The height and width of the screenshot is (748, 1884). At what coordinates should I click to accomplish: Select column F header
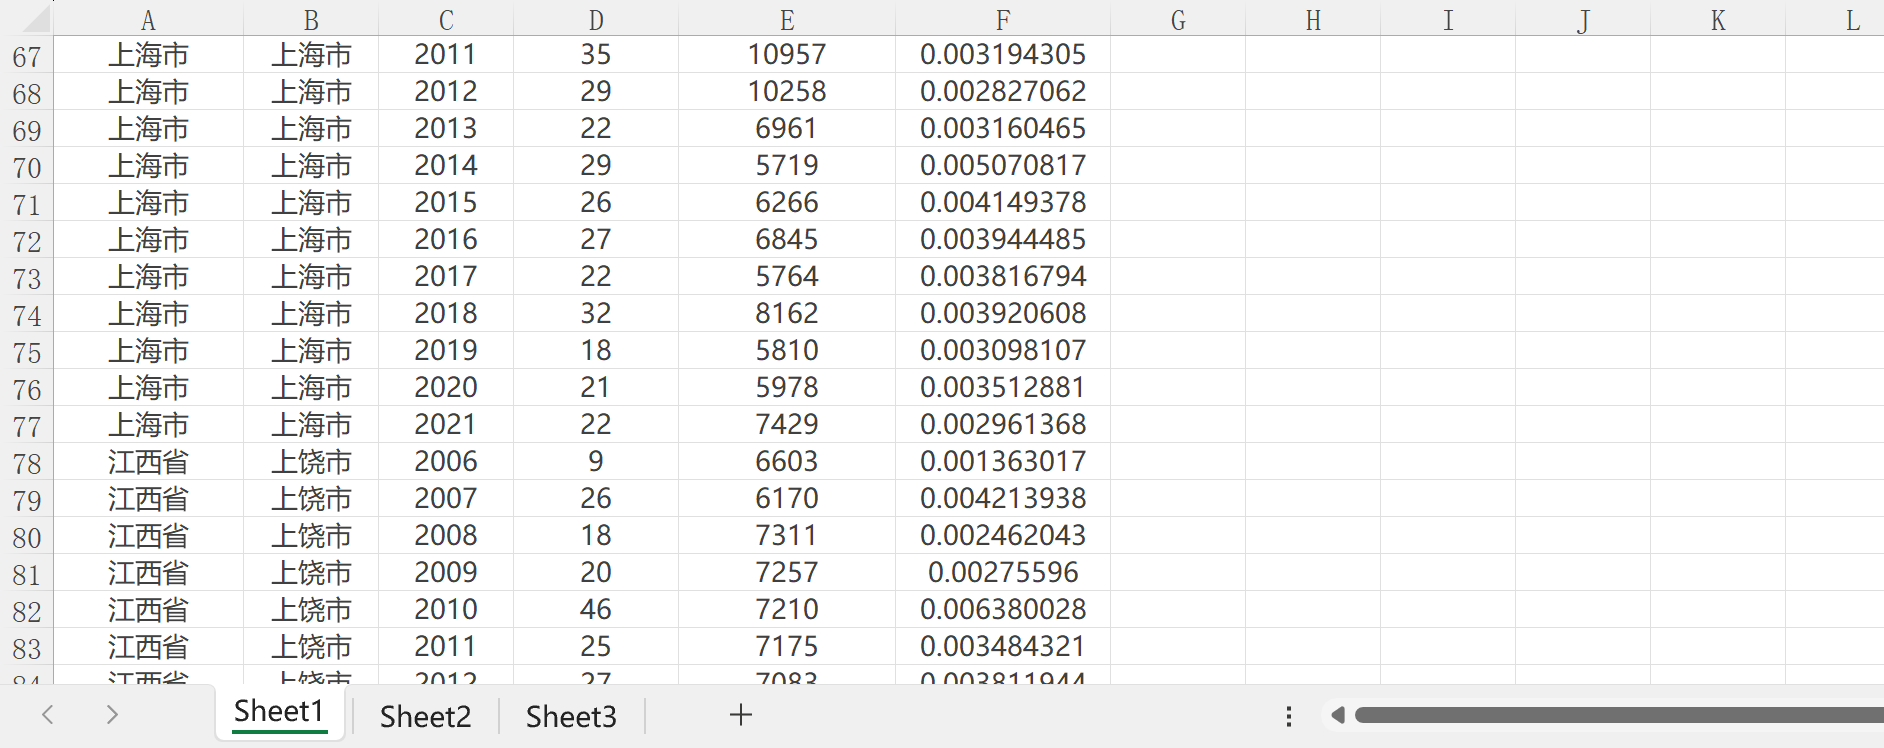pos(1003,20)
